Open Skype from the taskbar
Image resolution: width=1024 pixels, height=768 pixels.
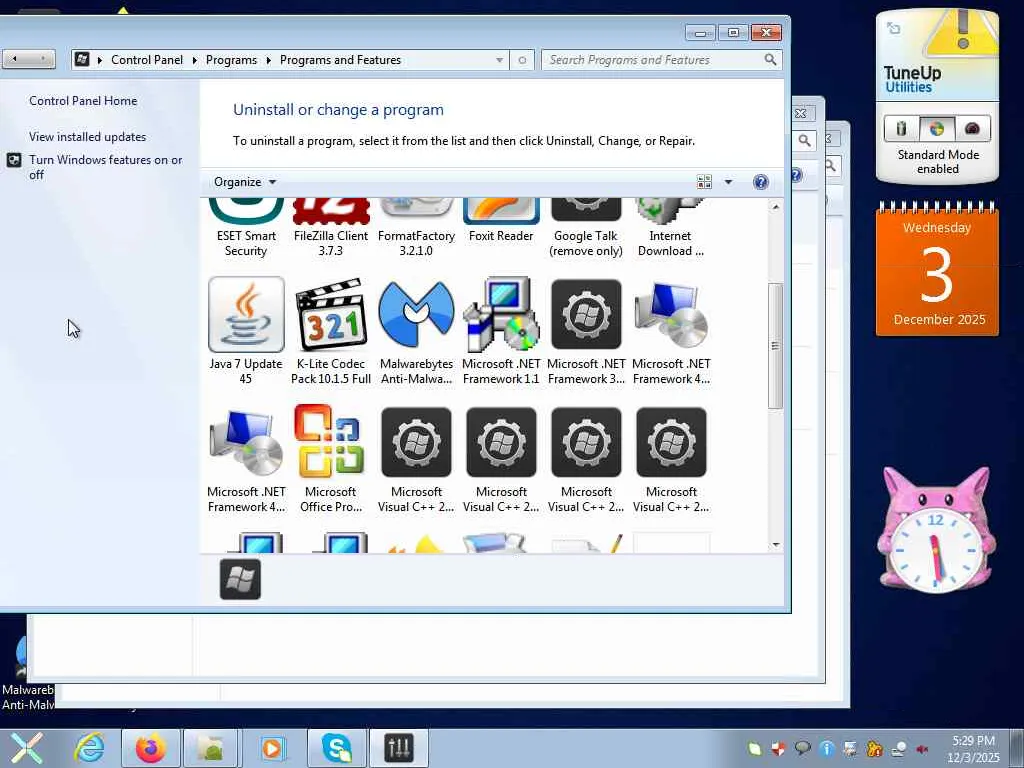coord(337,748)
